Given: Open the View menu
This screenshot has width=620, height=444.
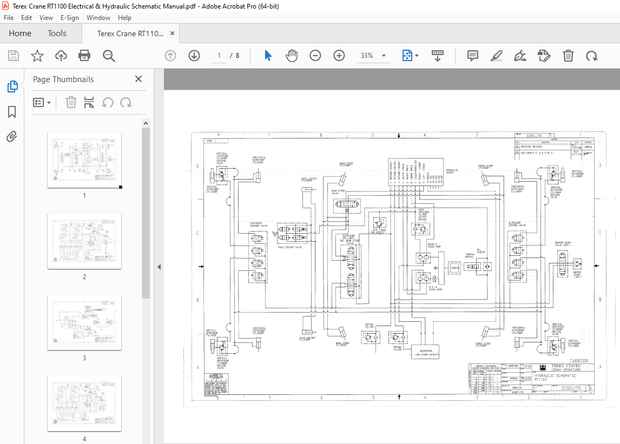Looking at the screenshot, I should pos(46,18).
